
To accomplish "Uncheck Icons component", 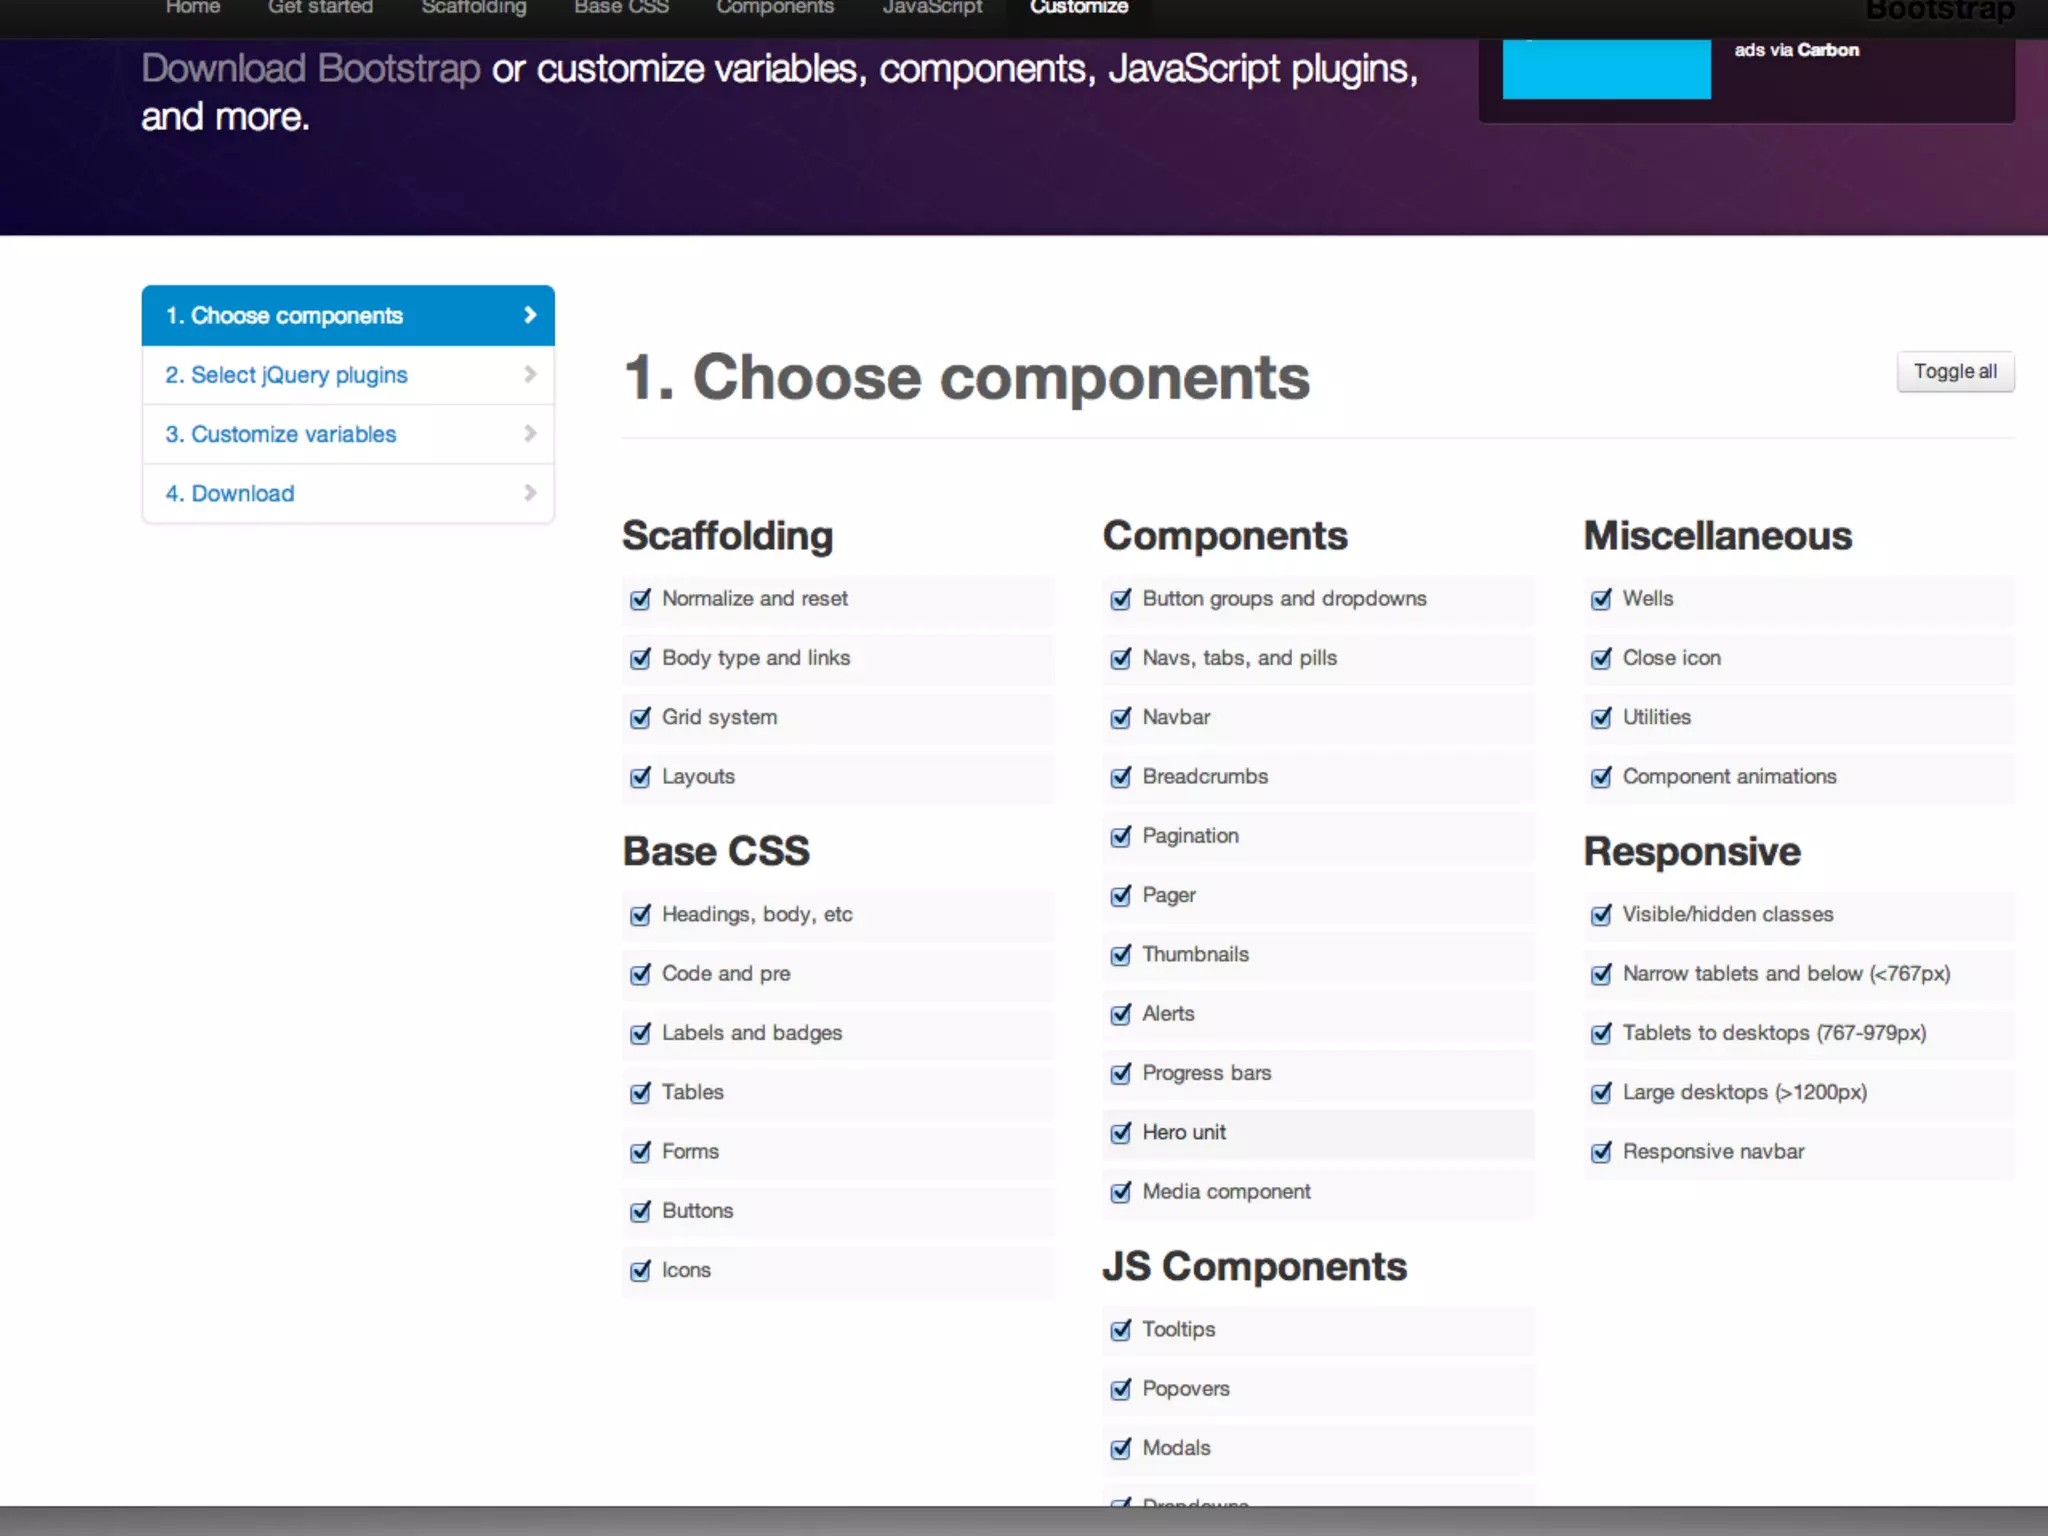I will point(640,1270).
